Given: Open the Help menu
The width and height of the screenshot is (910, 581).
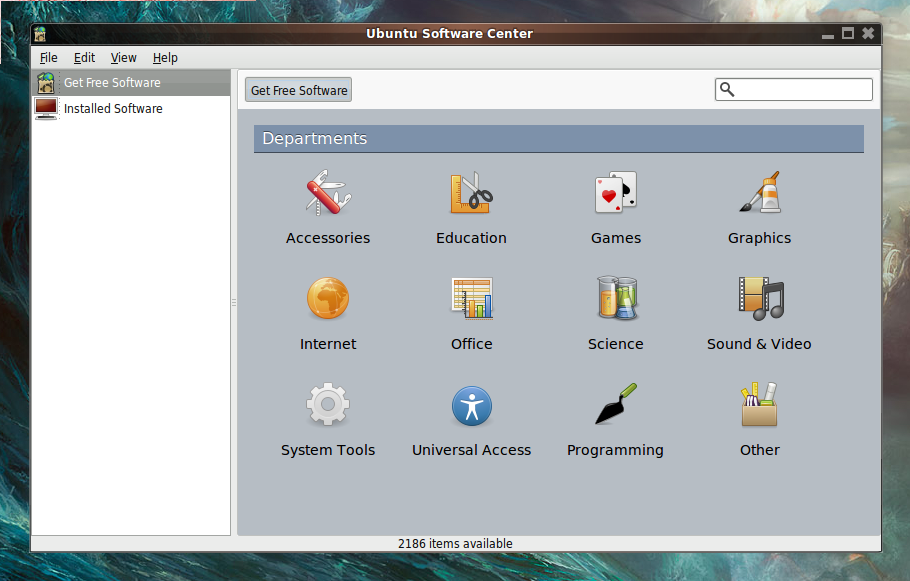Looking at the screenshot, I should pyautogui.click(x=165, y=57).
